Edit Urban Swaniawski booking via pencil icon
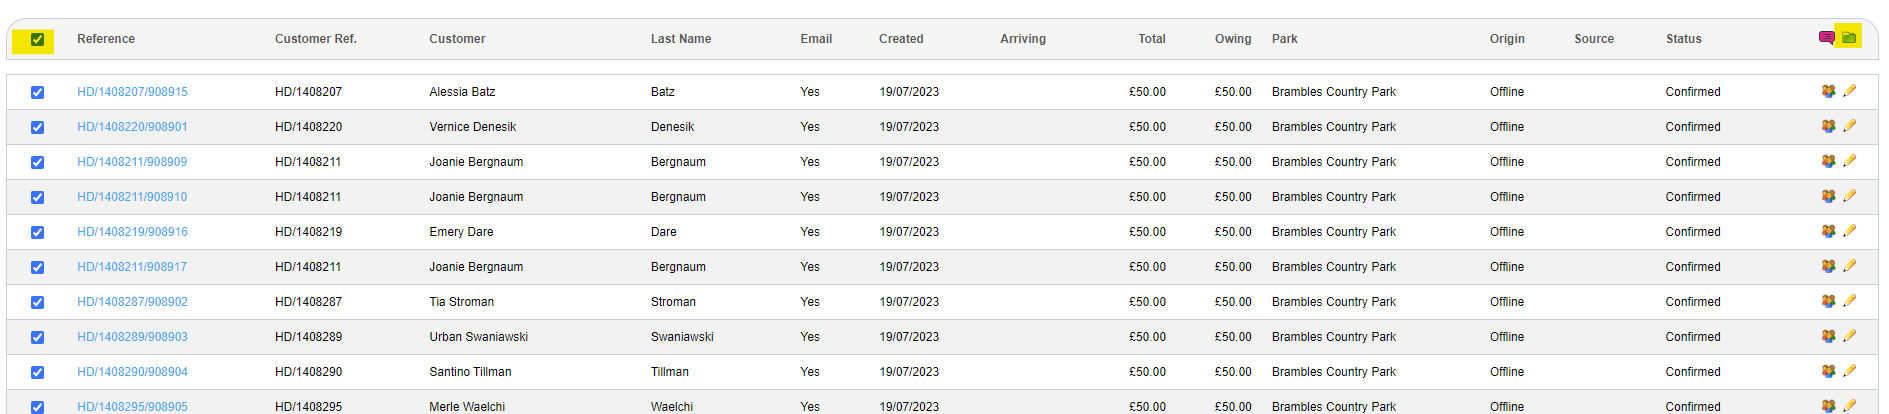Viewport: 1889px width, 414px height. click(1849, 336)
